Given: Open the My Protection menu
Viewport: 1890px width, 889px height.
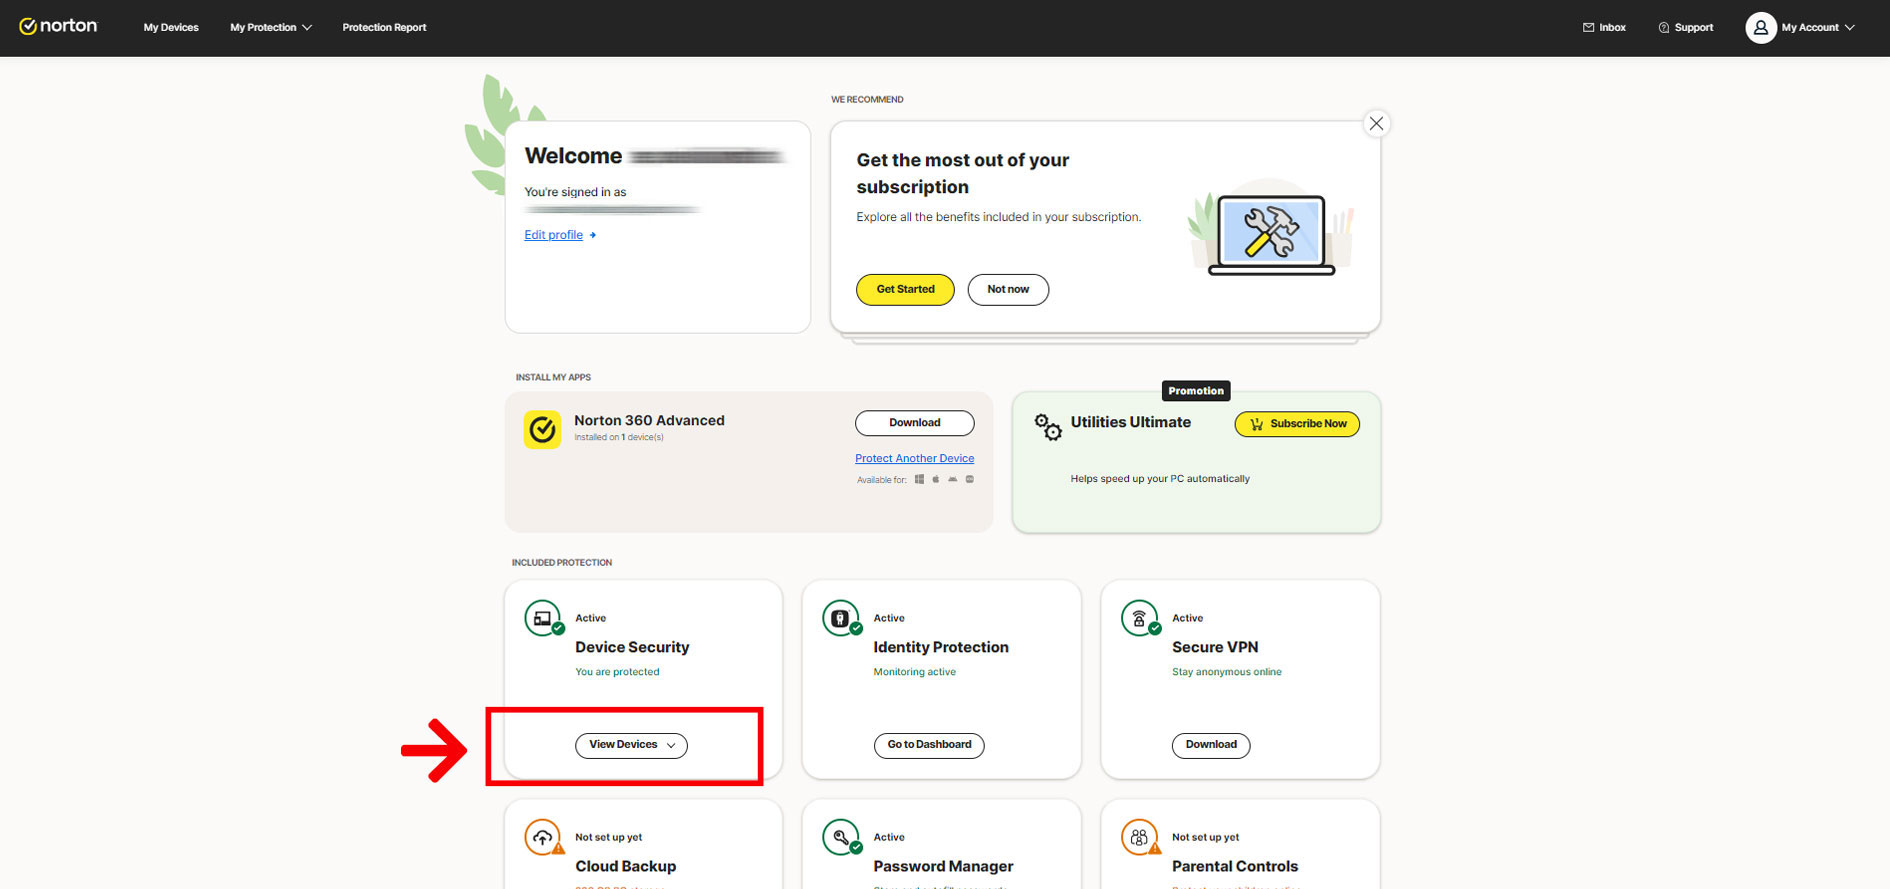Looking at the screenshot, I should (x=270, y=28).
